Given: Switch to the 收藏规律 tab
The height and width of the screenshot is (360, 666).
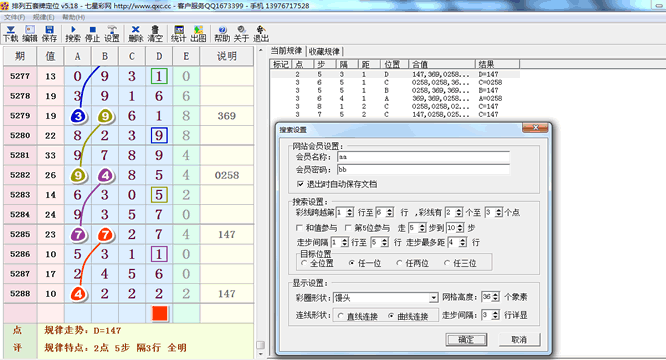Looking at the screenshot, I should (x=324, y=51).
